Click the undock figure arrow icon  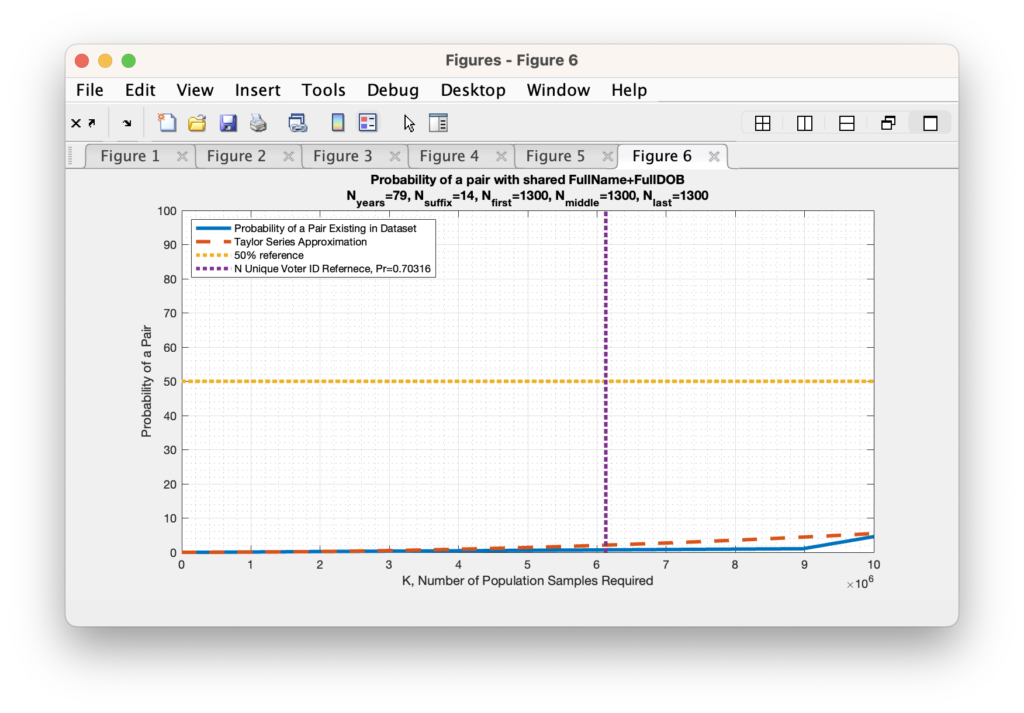coord(92,123)
